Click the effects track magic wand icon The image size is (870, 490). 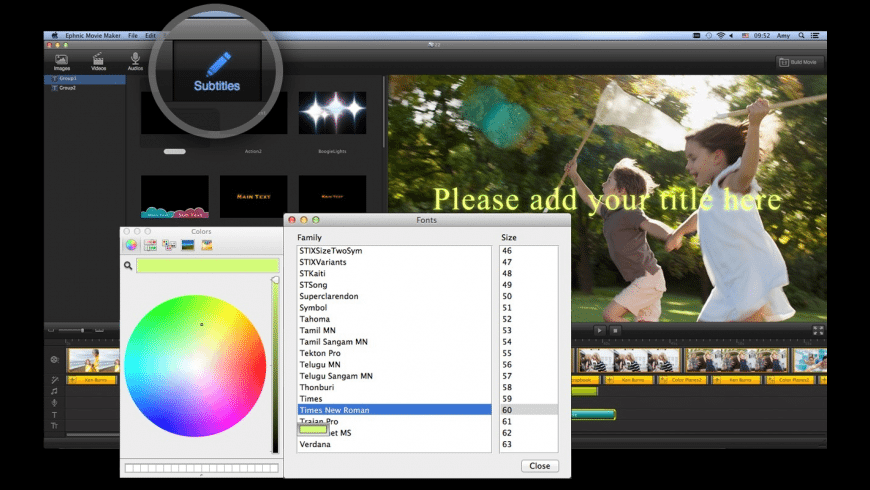click(54, 380)
